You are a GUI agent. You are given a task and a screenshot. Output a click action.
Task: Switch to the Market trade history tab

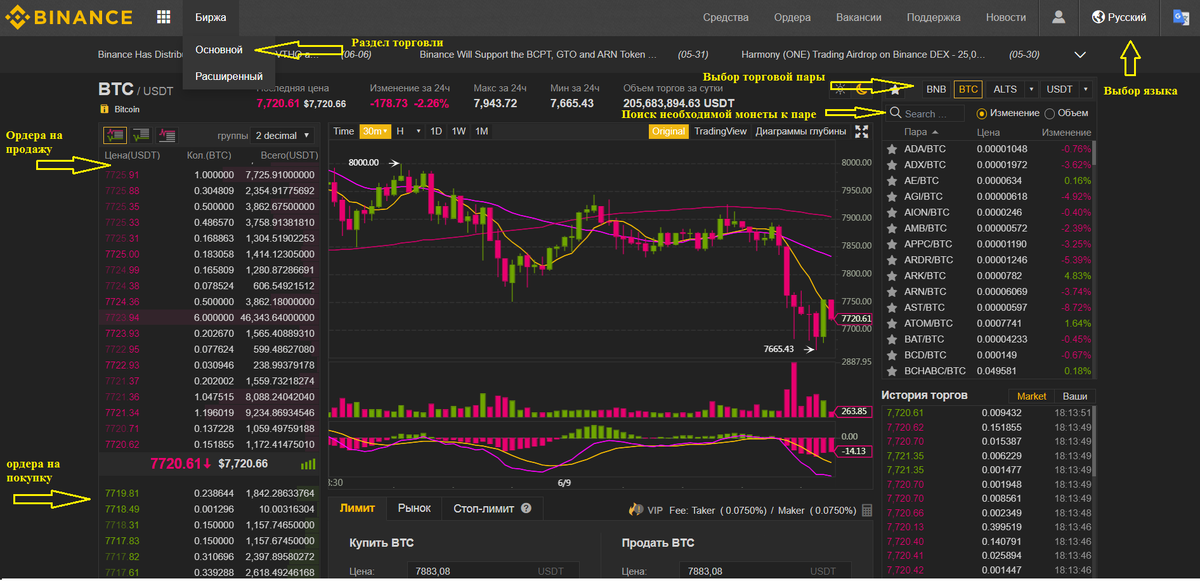1031,396
